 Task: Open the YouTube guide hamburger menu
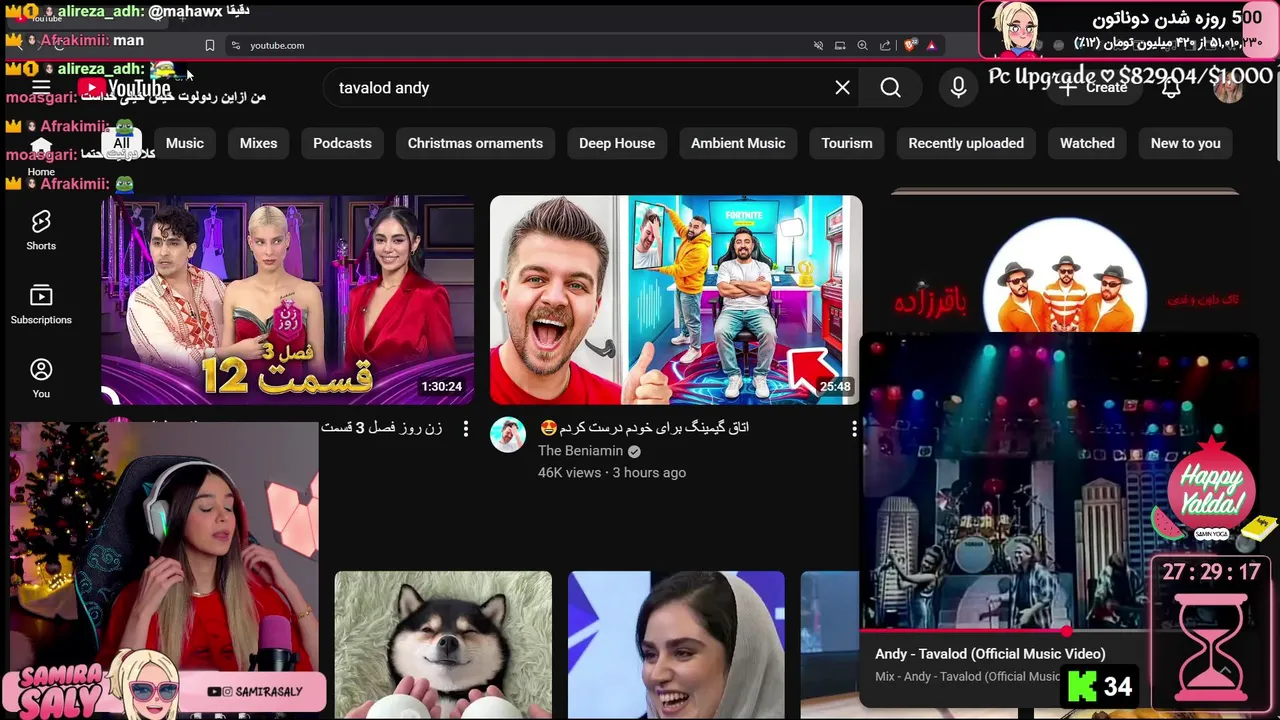pos(41,87)
